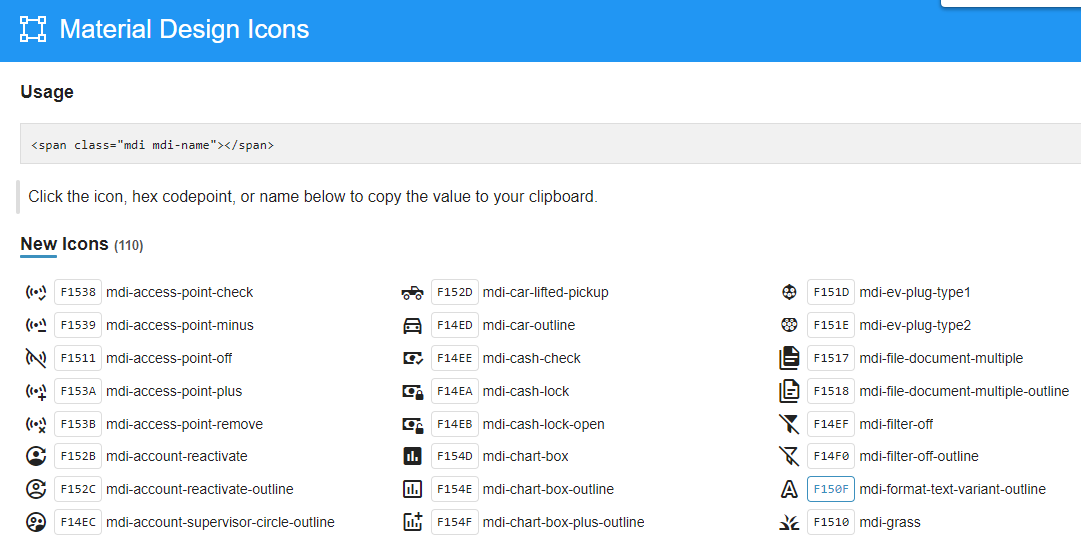
Task: Copy the name mdi-cash-lock-open
Action: click(x=544, y=424)
